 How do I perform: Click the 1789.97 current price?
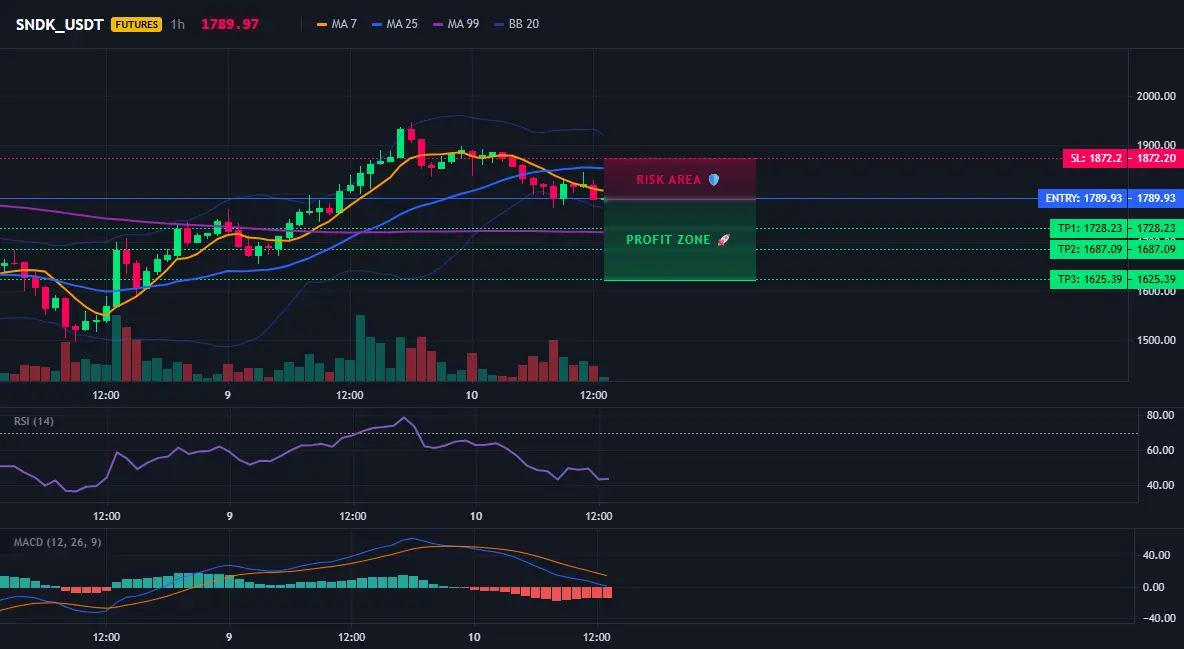[230, 24]
